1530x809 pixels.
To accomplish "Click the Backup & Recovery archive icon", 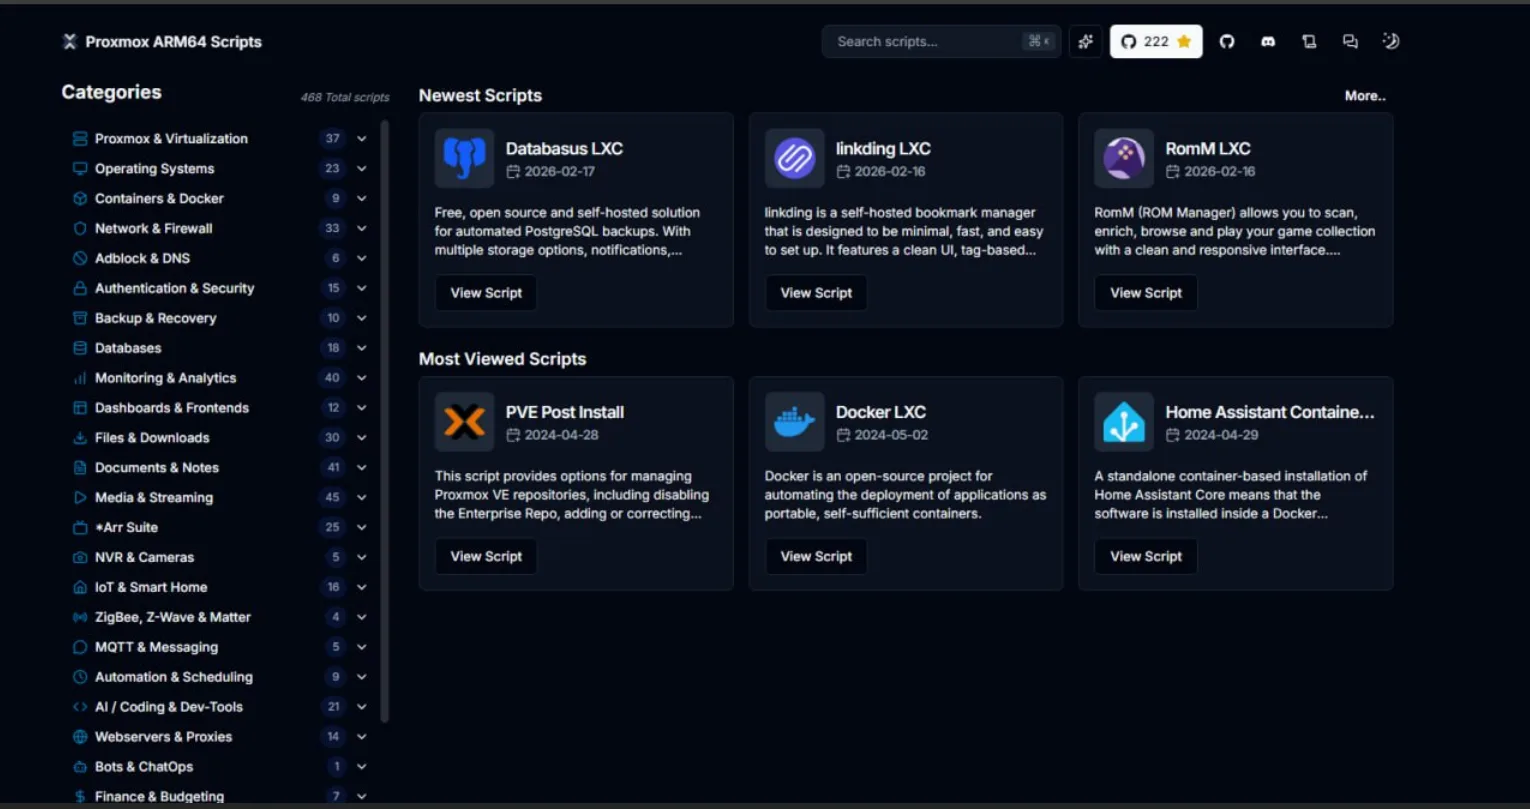I will (x=80, y=318).
